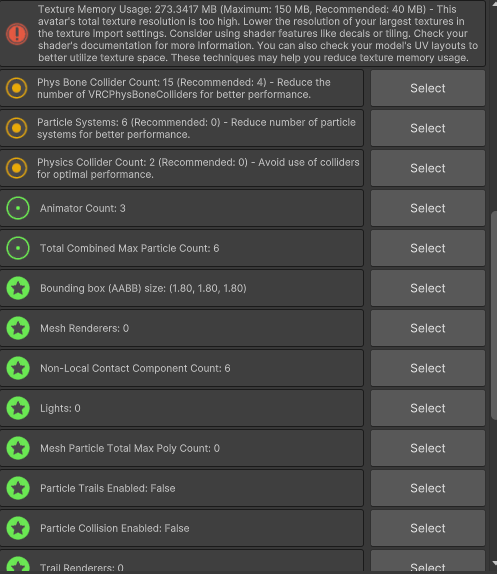Viewport: 497px width, 574px height.
Task: Click Select button next to Particle Systems
Action: [428, 128]
